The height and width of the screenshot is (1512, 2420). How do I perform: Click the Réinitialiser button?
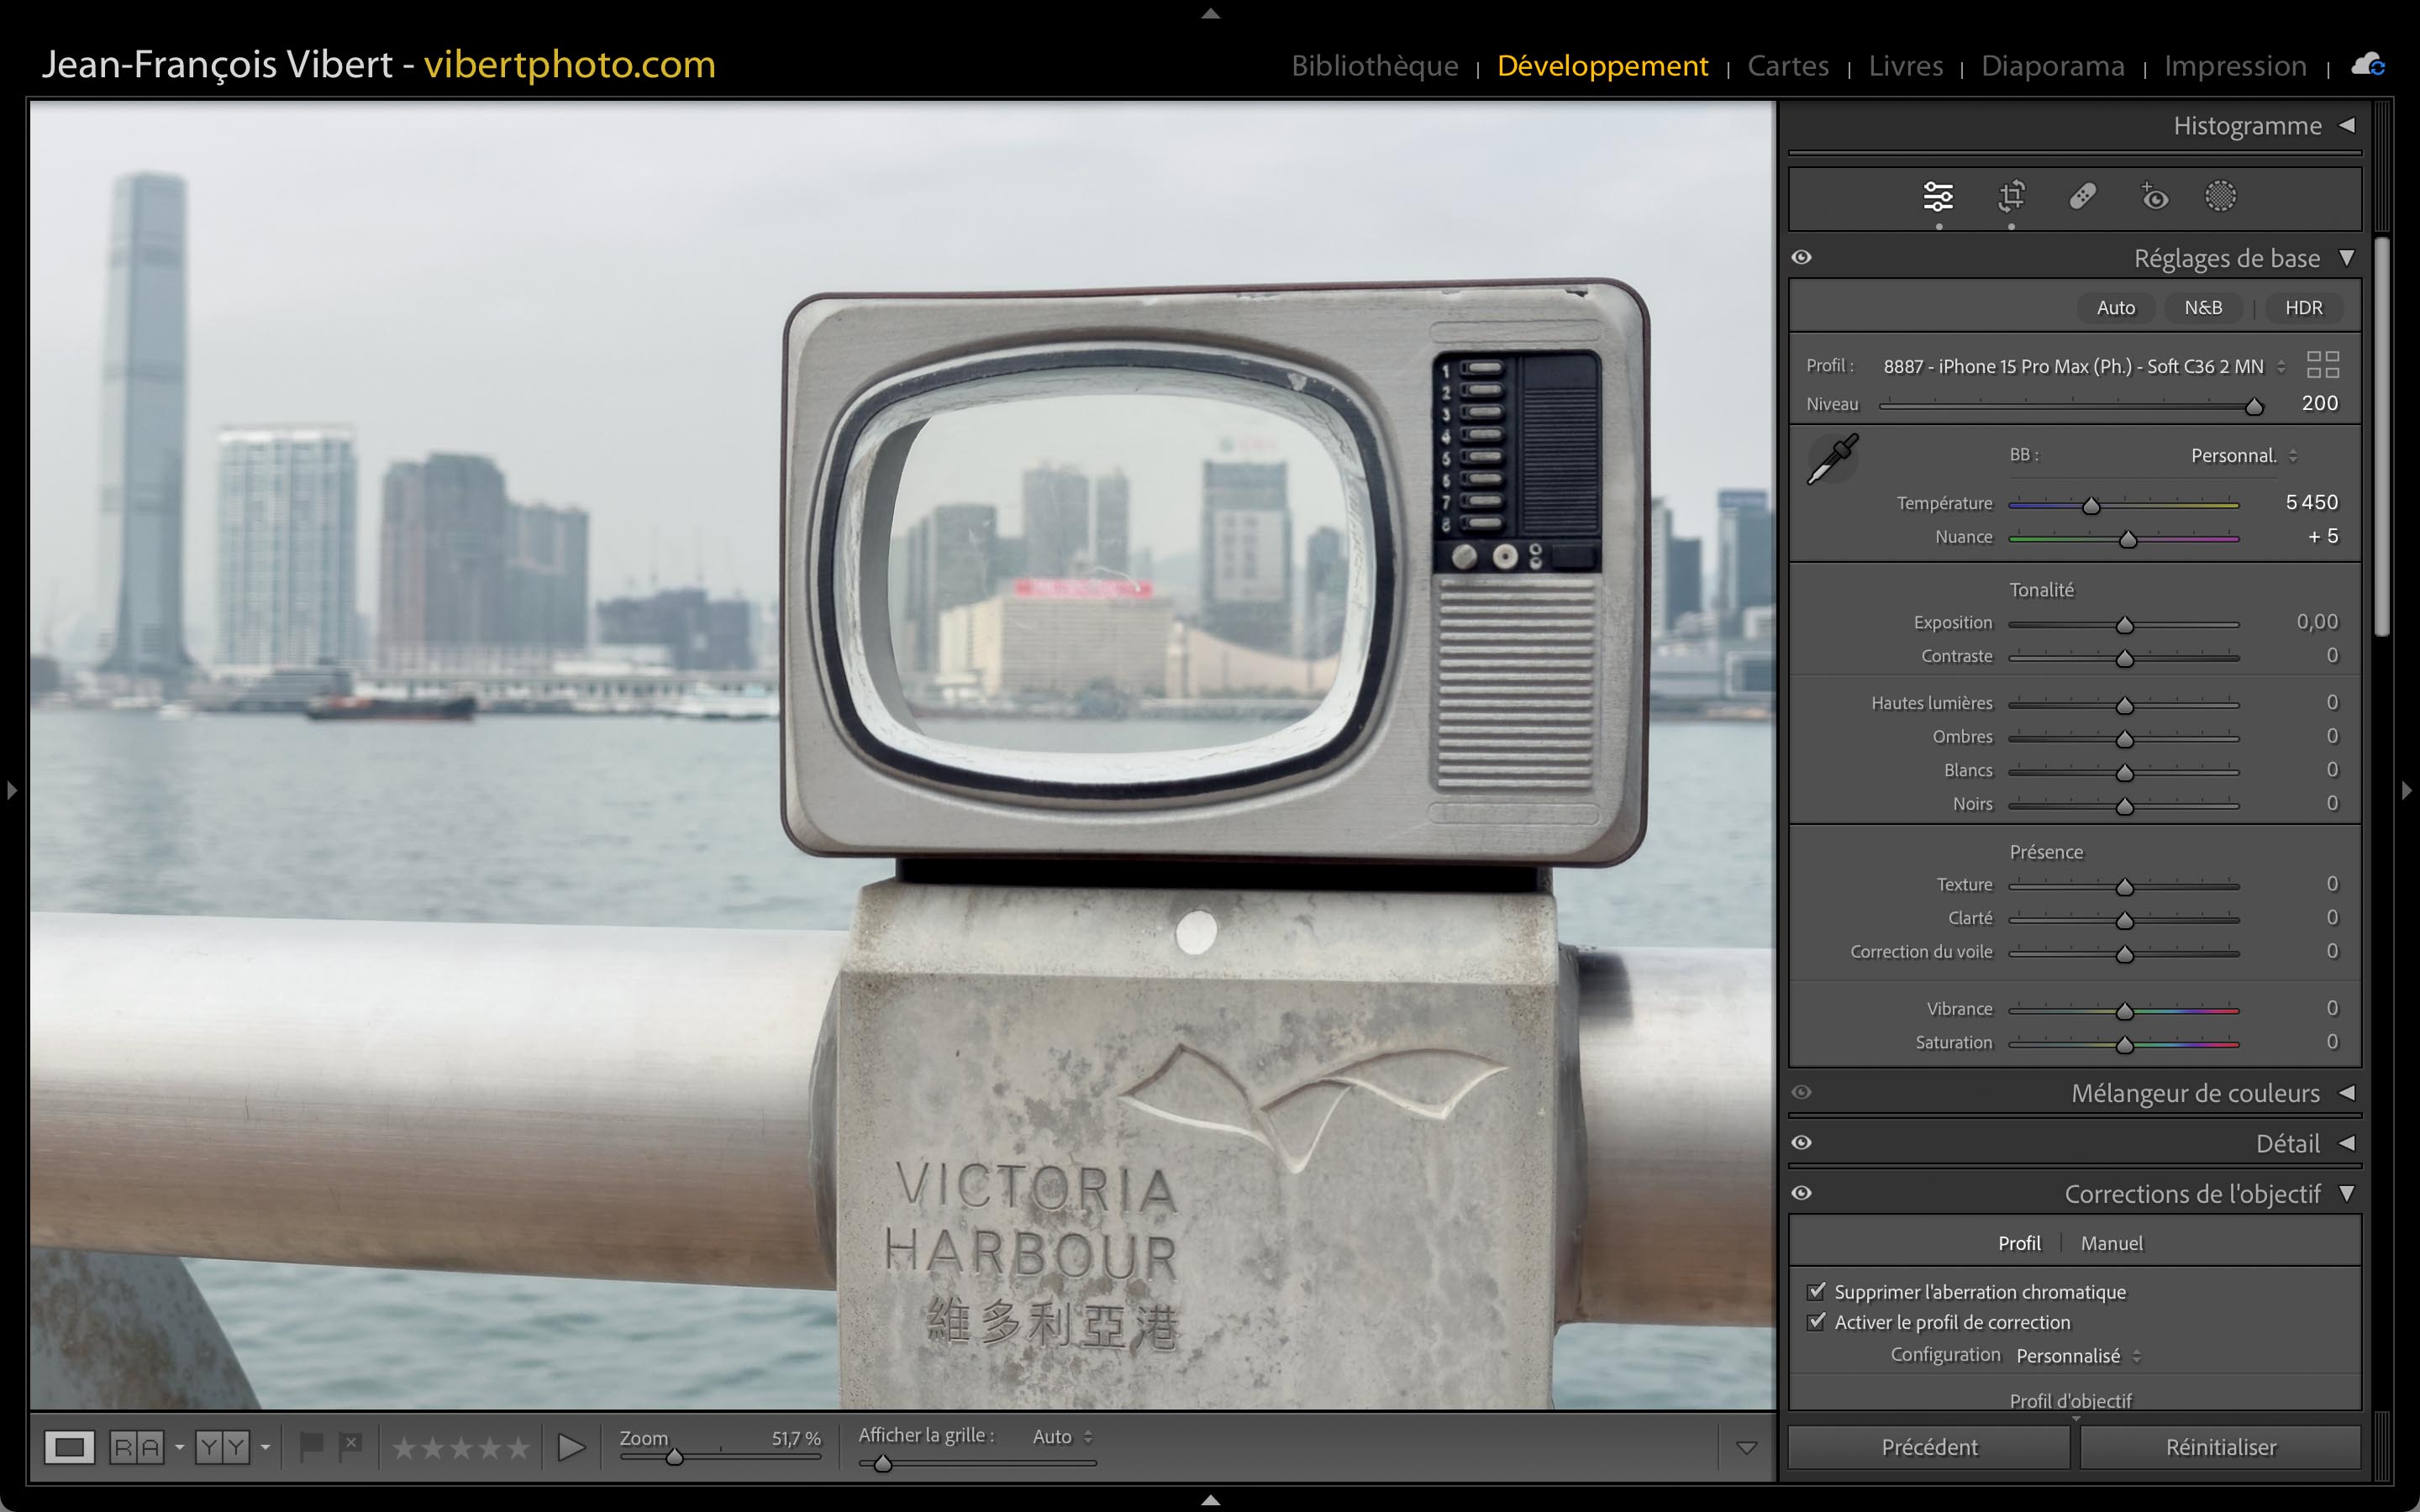(x=2220, y=1447)
